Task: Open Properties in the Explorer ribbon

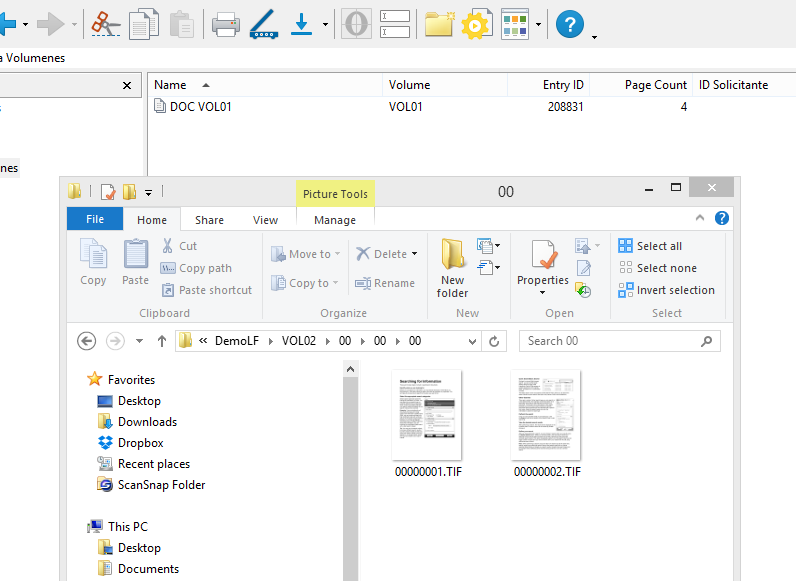Action: click(x=543, y=265)
